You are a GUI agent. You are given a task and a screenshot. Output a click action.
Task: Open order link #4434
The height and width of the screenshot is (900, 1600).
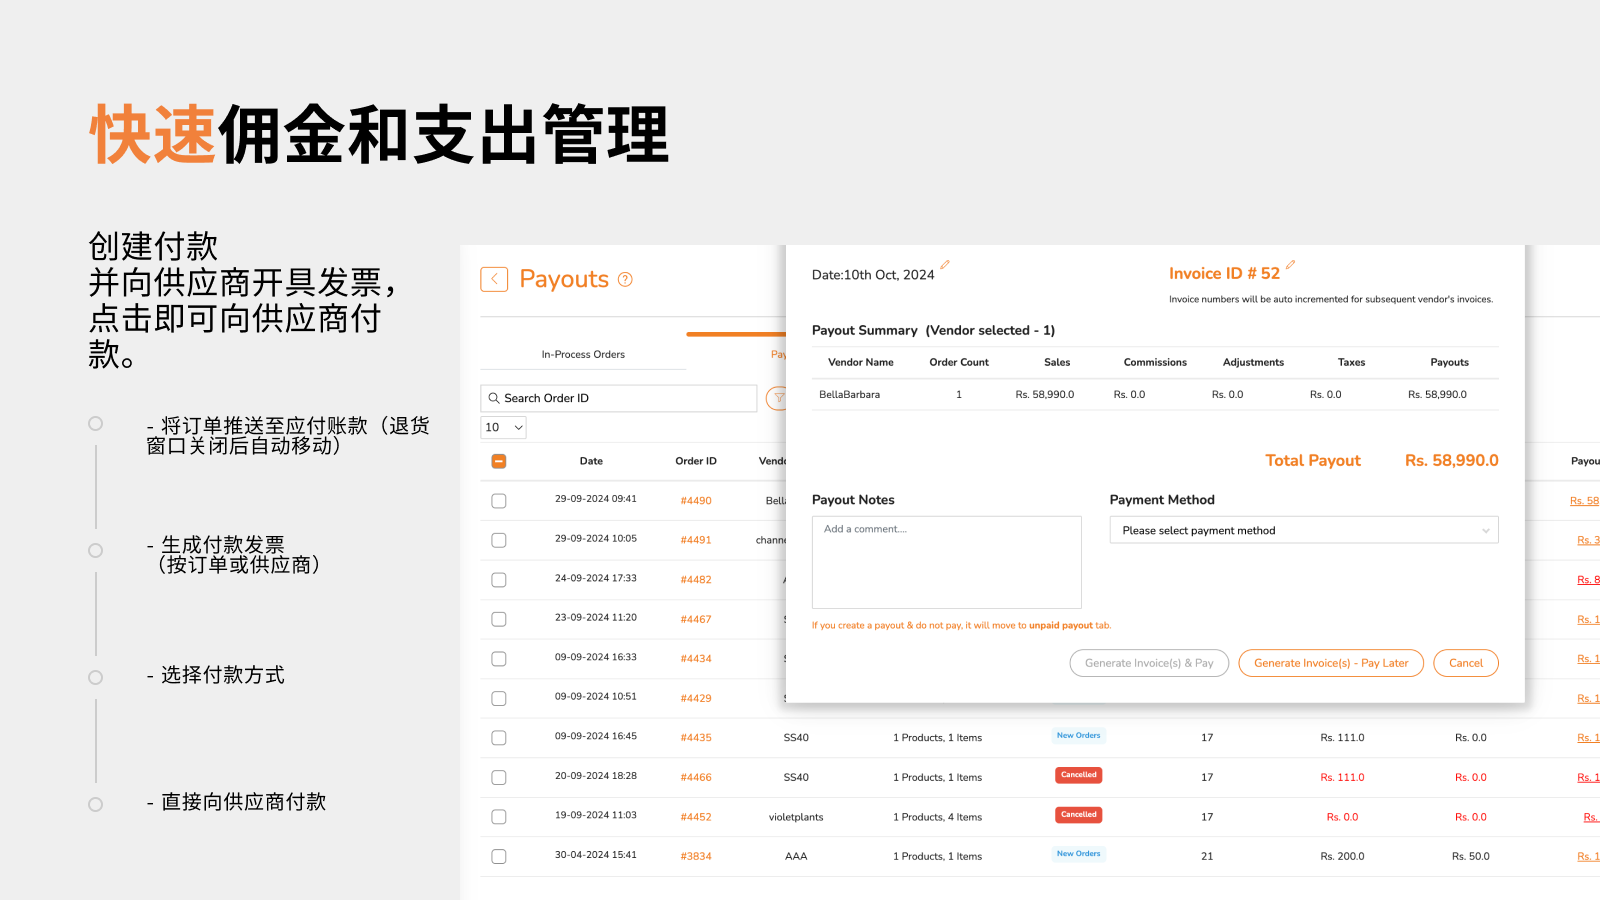click(x=696, y=659)
